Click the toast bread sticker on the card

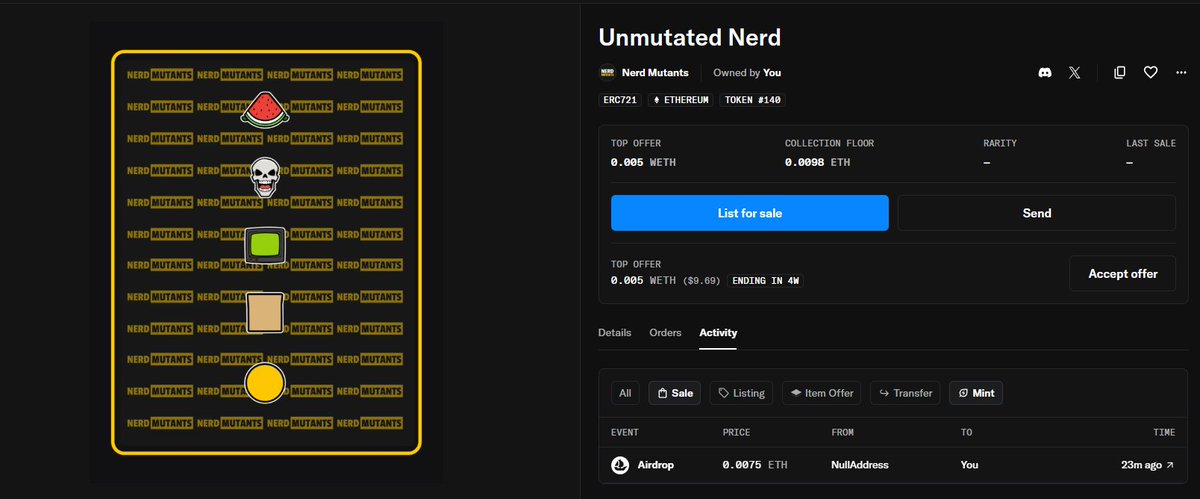click(264, 313)
